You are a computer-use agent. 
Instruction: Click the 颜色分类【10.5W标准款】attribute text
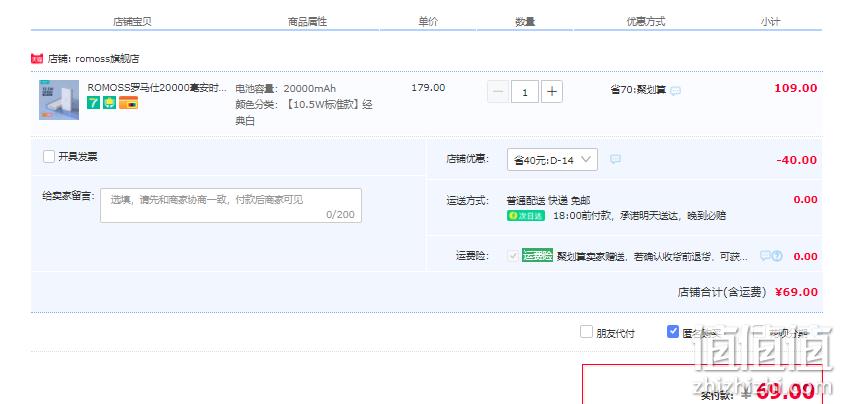[x=304, y=113]
